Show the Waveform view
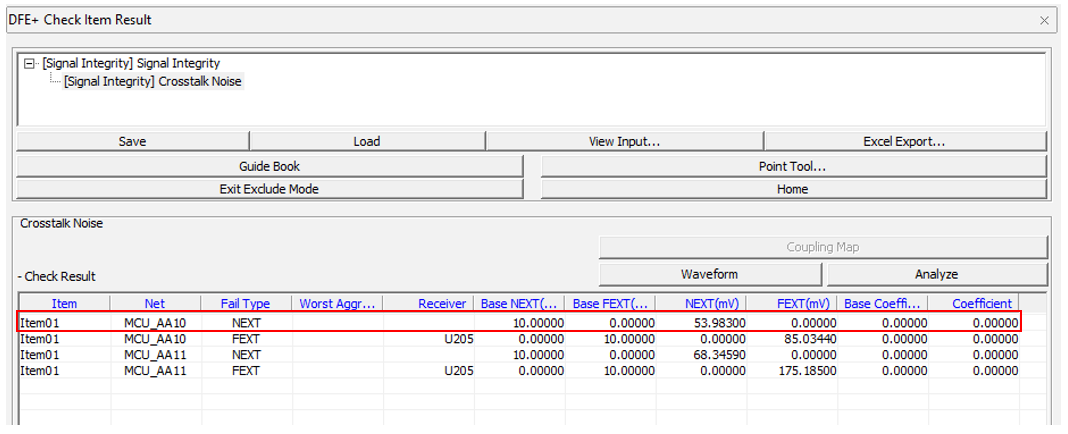1068x434 pixels. (710, 274)
